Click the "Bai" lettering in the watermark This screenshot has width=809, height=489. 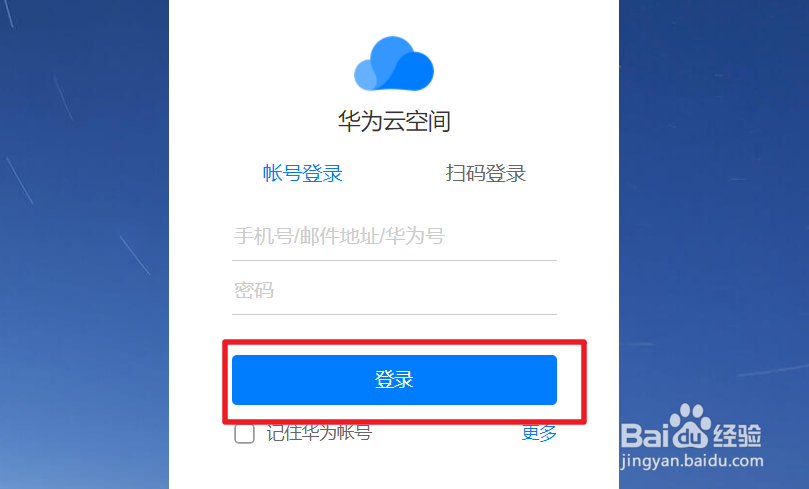click(x=645, y=435)
